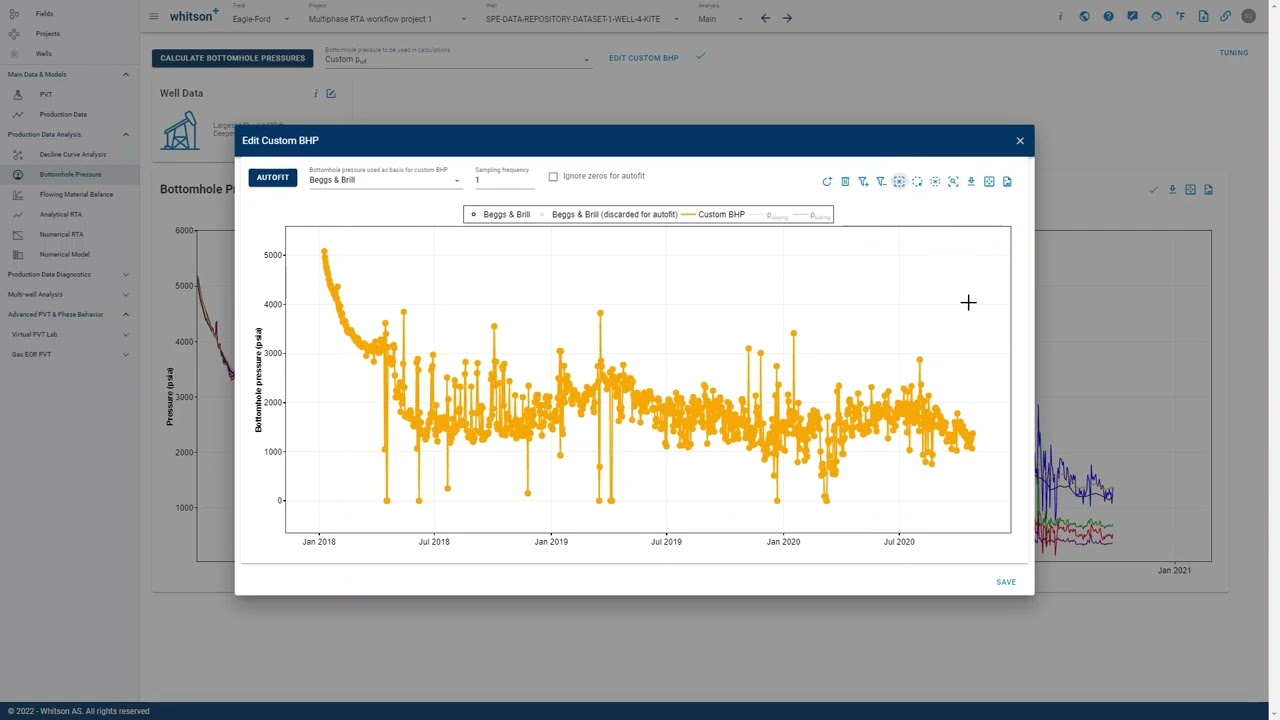Image resolution: width=1280 pixels, height=720 pixels.
Task: Click the Sampling frequency input field
Action: pyautogui.click(x=505, y=180)
